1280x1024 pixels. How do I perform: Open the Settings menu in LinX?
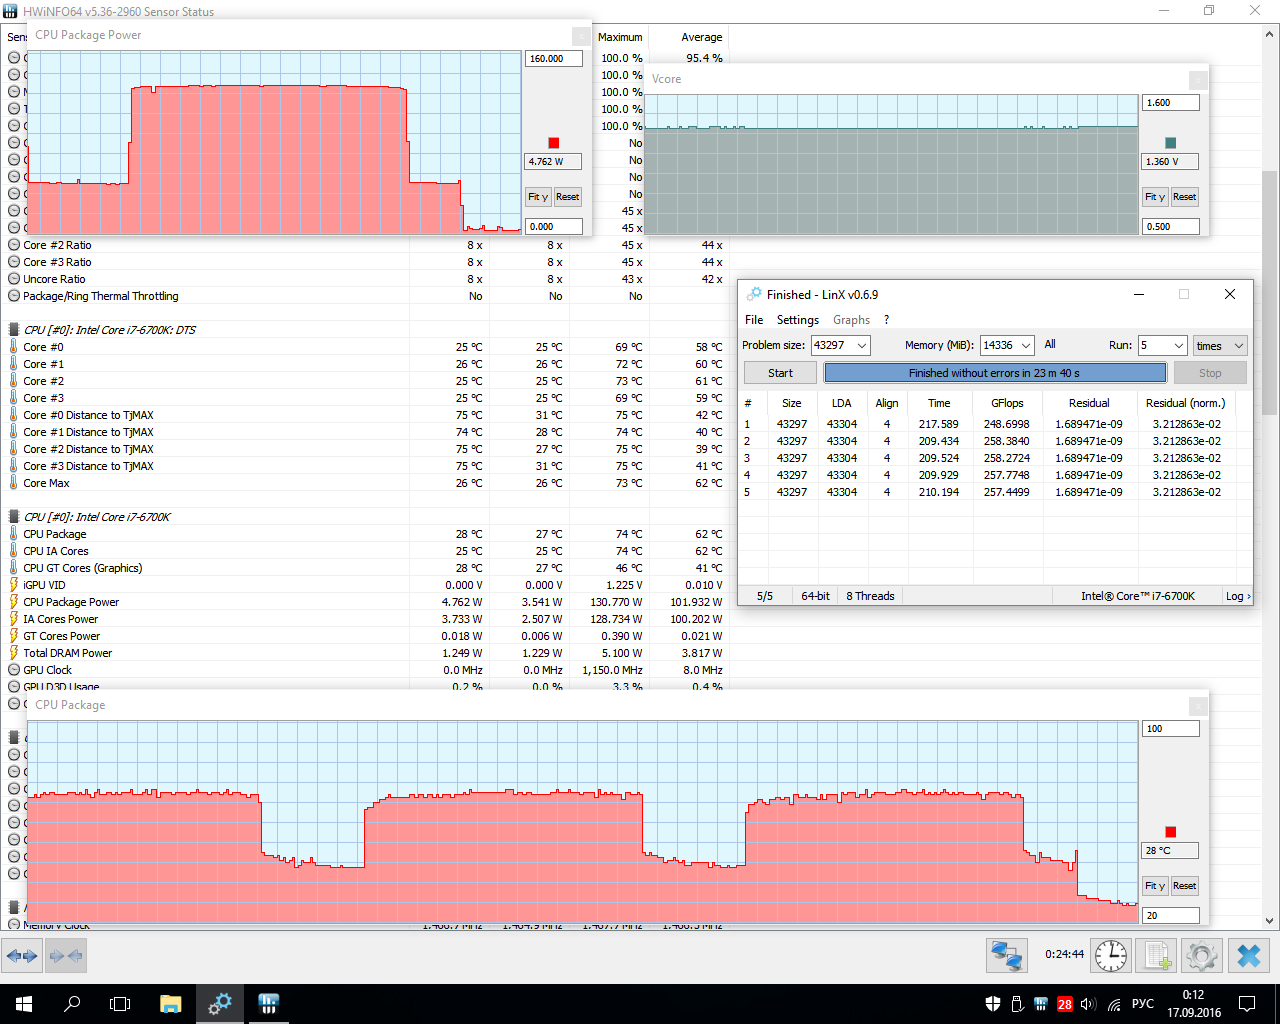798,320
